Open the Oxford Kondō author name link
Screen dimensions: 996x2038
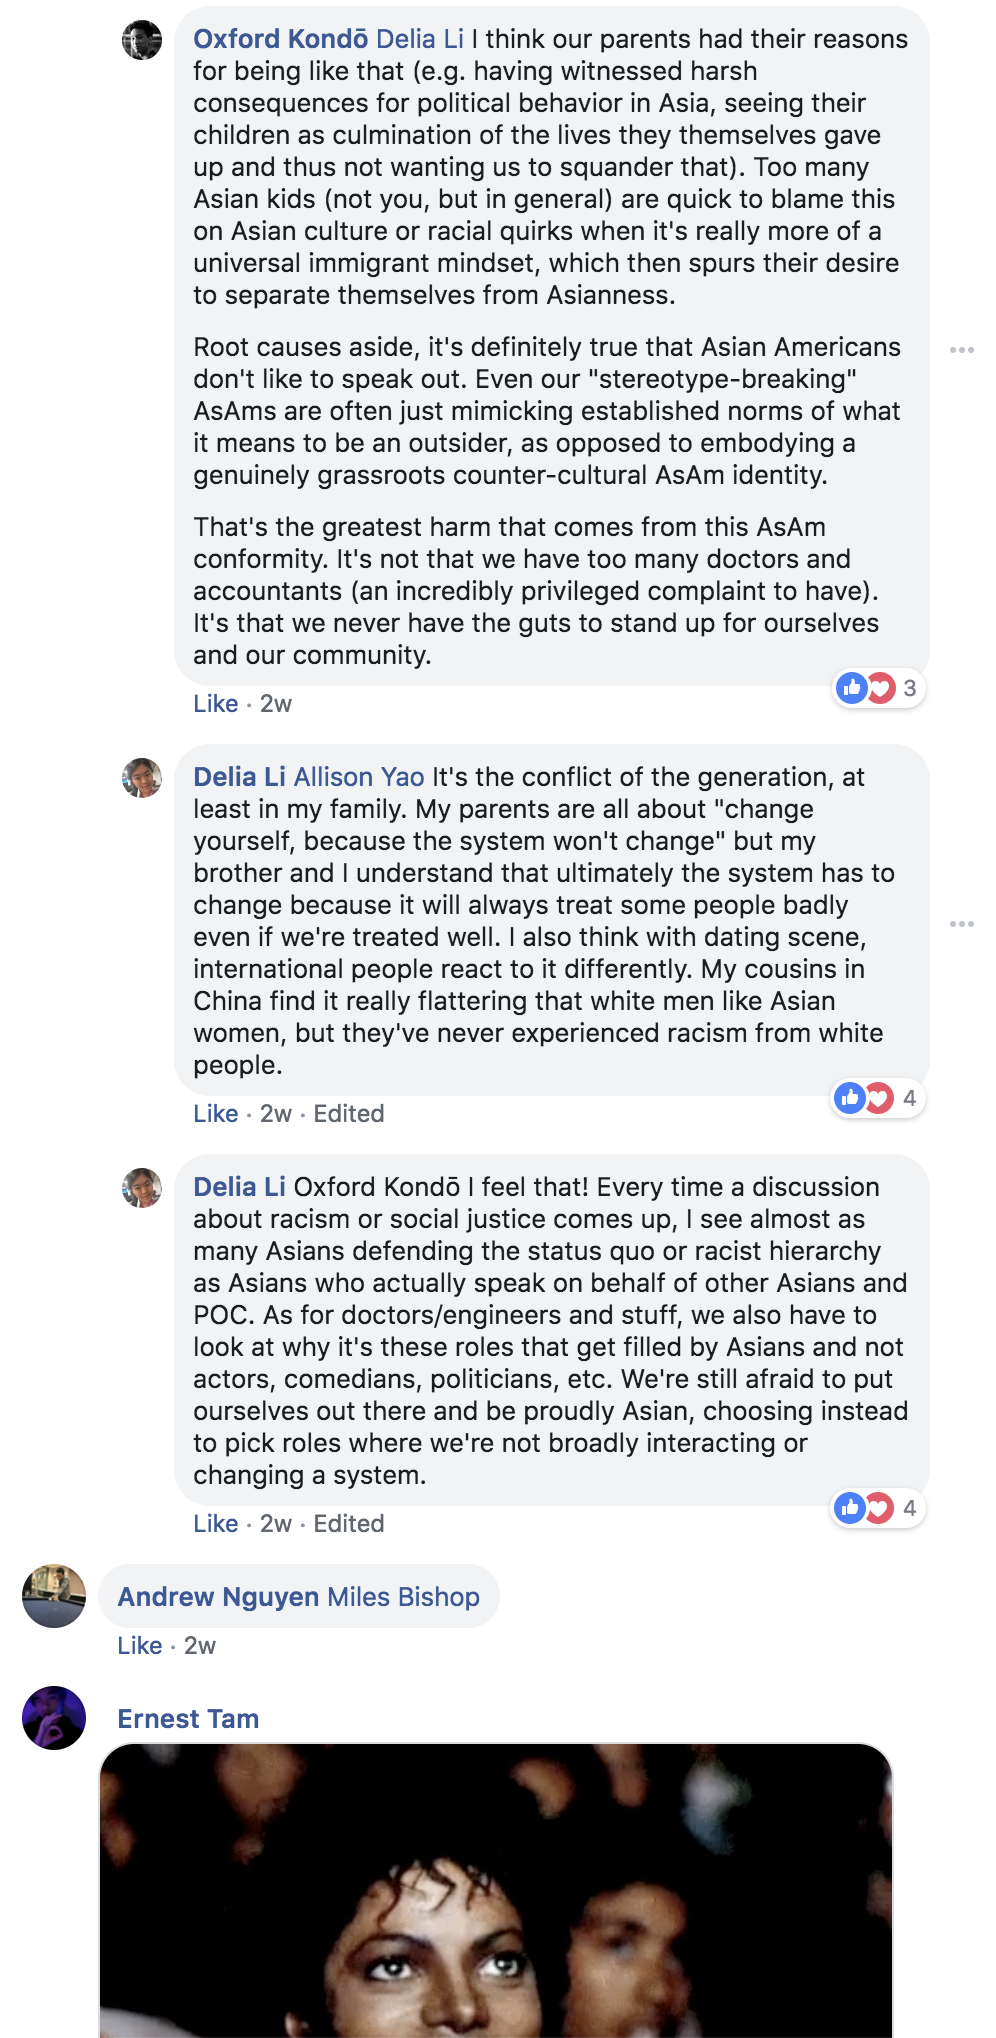[281, 39]
